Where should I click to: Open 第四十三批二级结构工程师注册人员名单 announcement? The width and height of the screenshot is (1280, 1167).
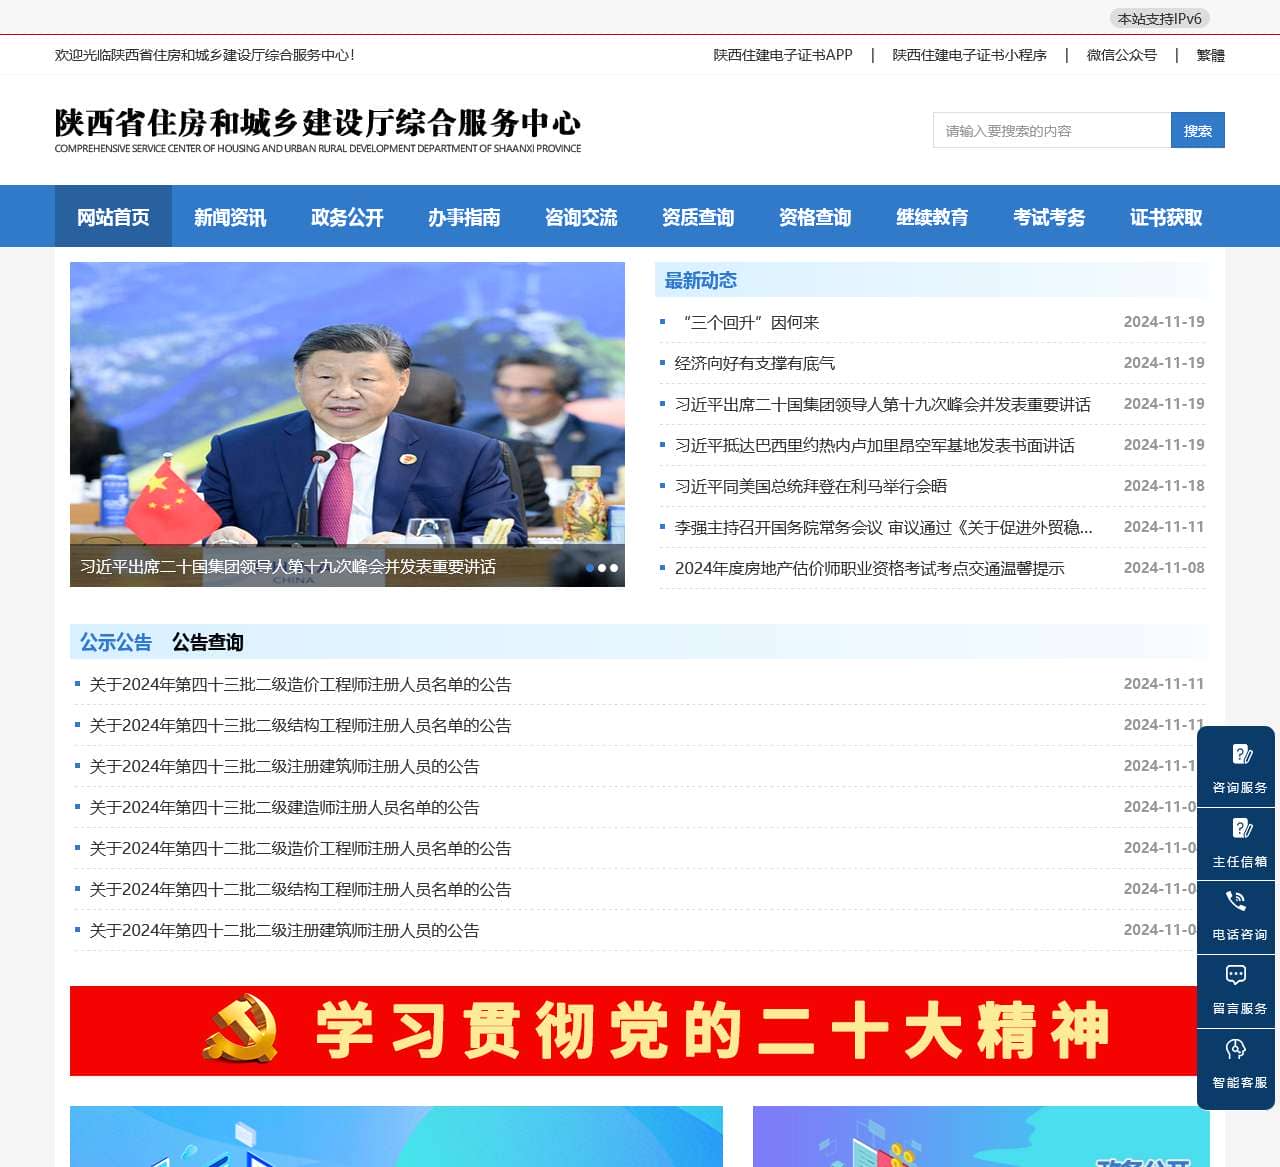pyautogui.click(x=300, y=725)
